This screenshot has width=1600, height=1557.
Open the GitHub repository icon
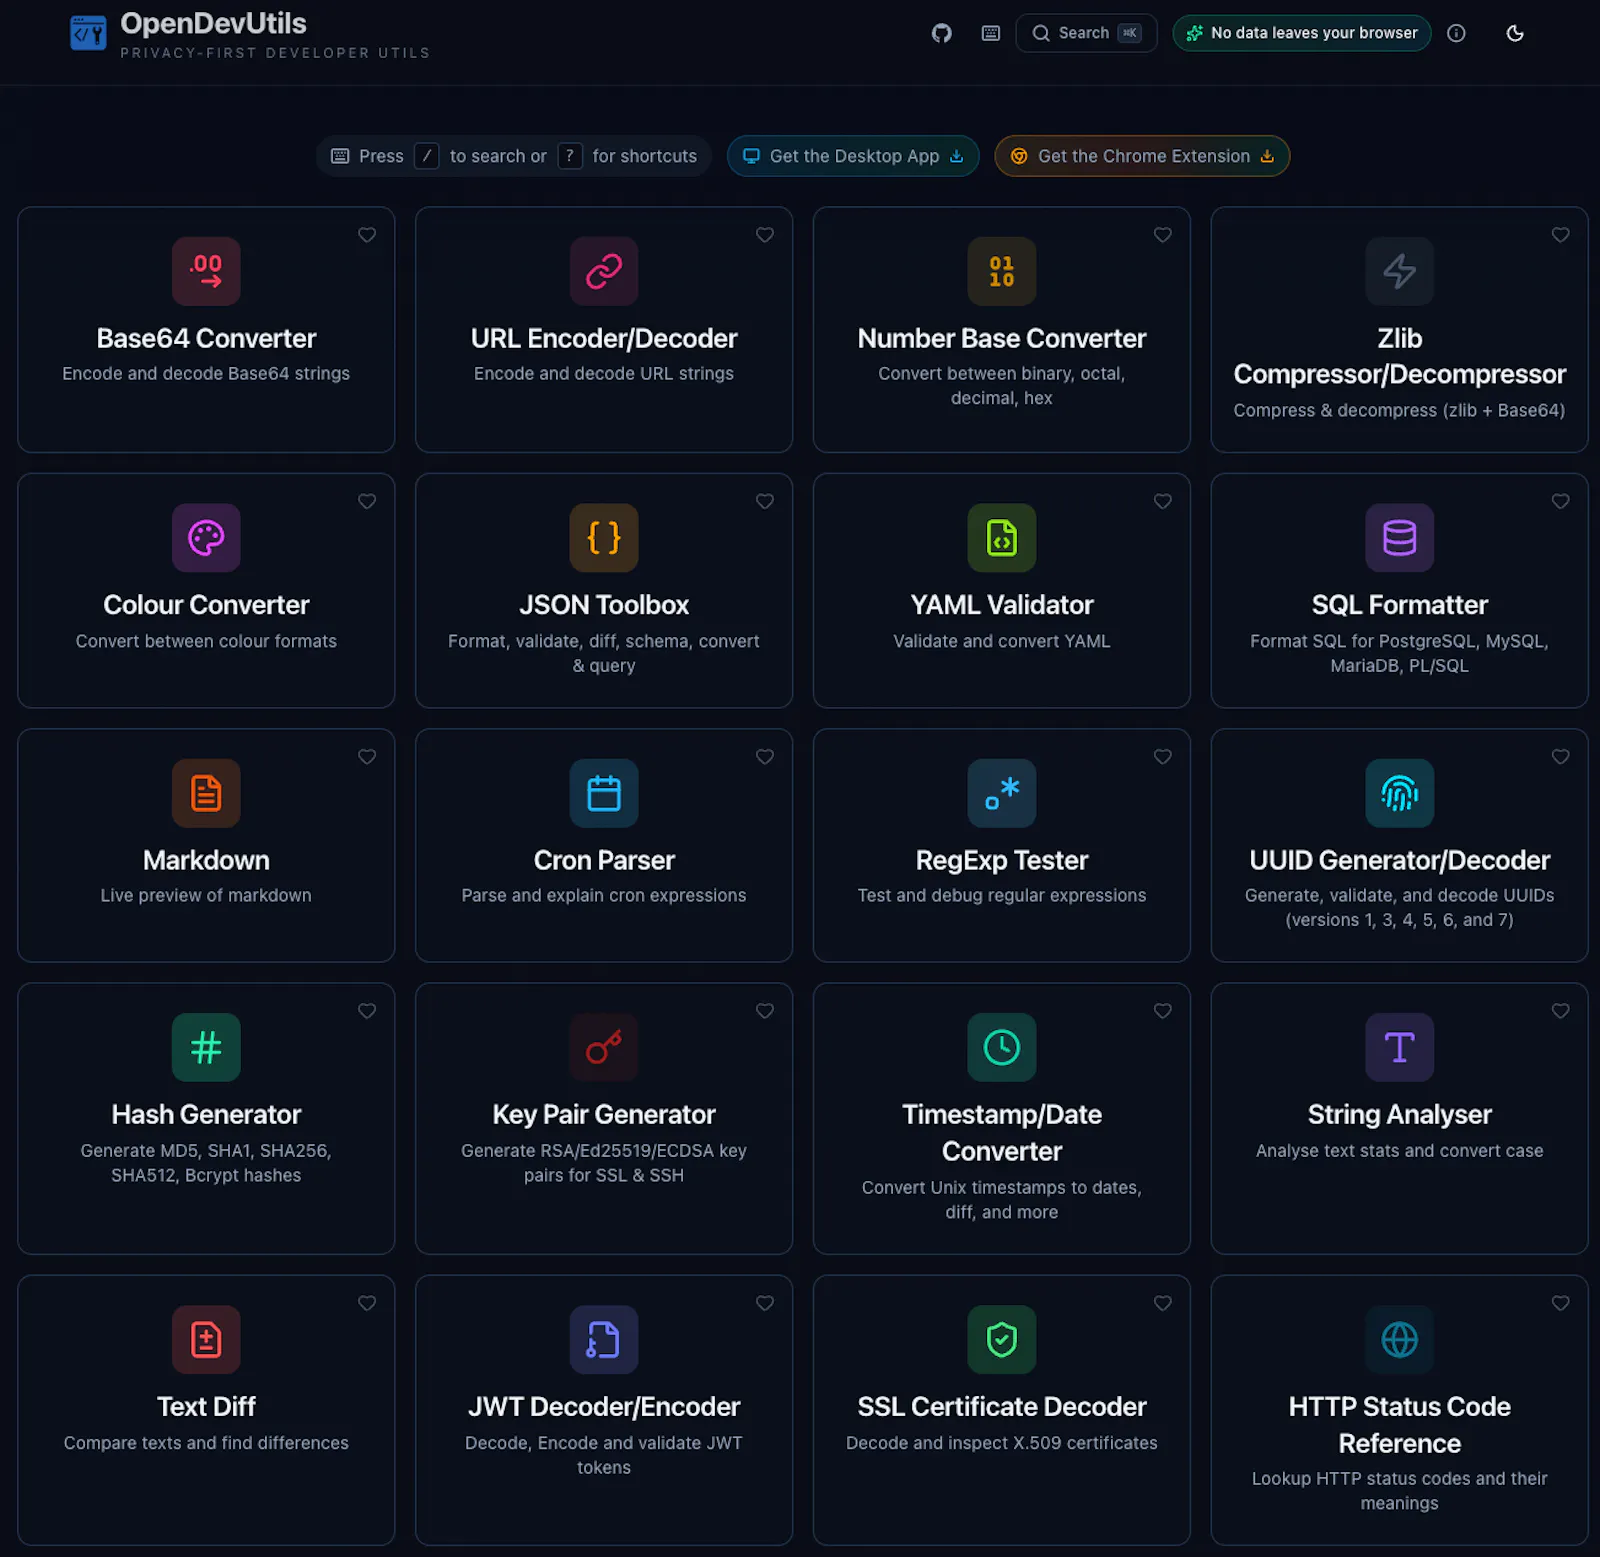point(941,33)
